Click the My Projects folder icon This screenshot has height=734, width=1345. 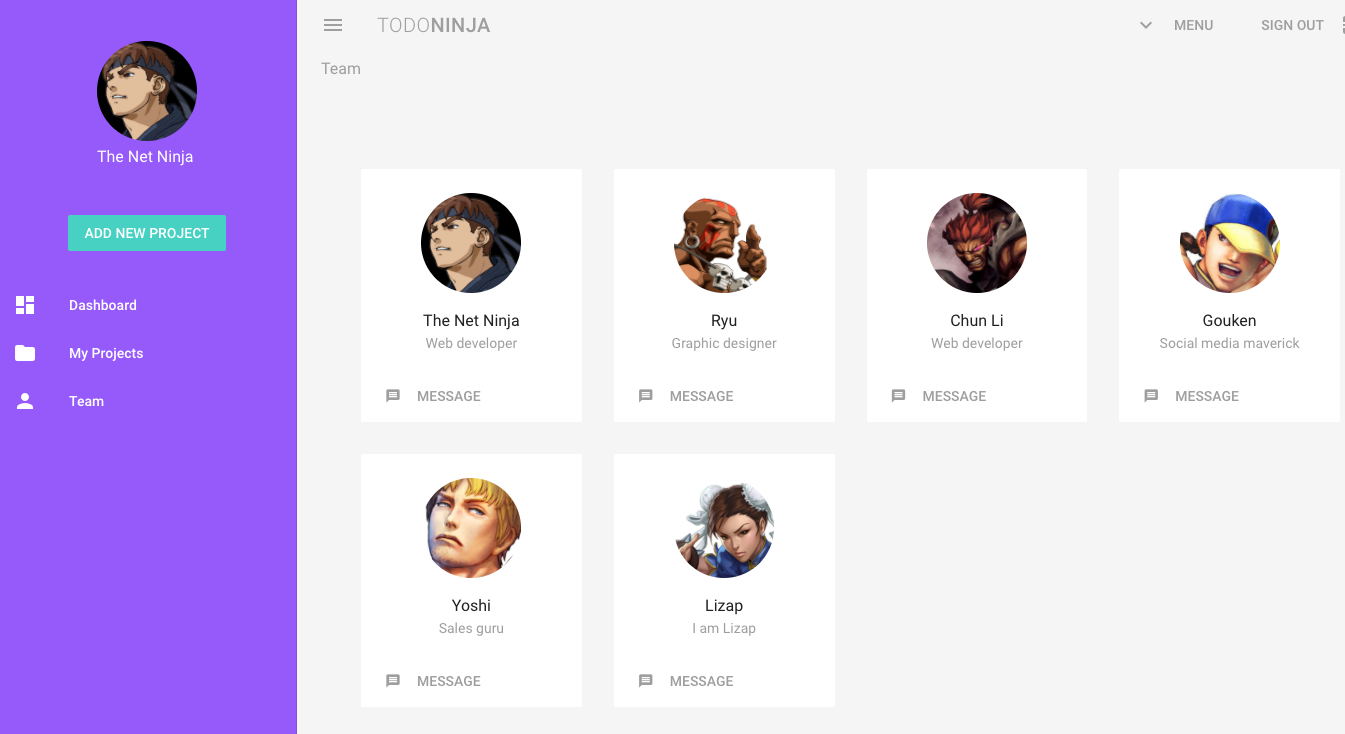(25, 353)
